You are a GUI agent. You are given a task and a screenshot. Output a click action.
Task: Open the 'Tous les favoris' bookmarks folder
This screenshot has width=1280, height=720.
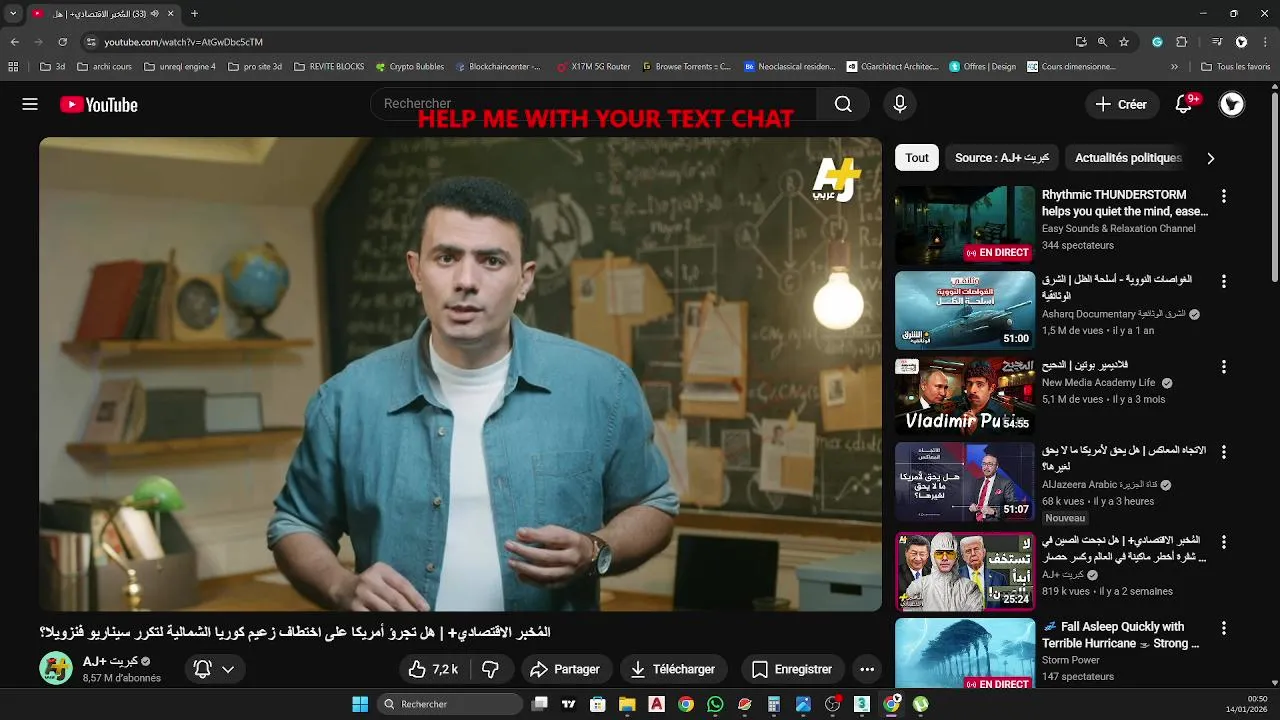pos(1236,67)
